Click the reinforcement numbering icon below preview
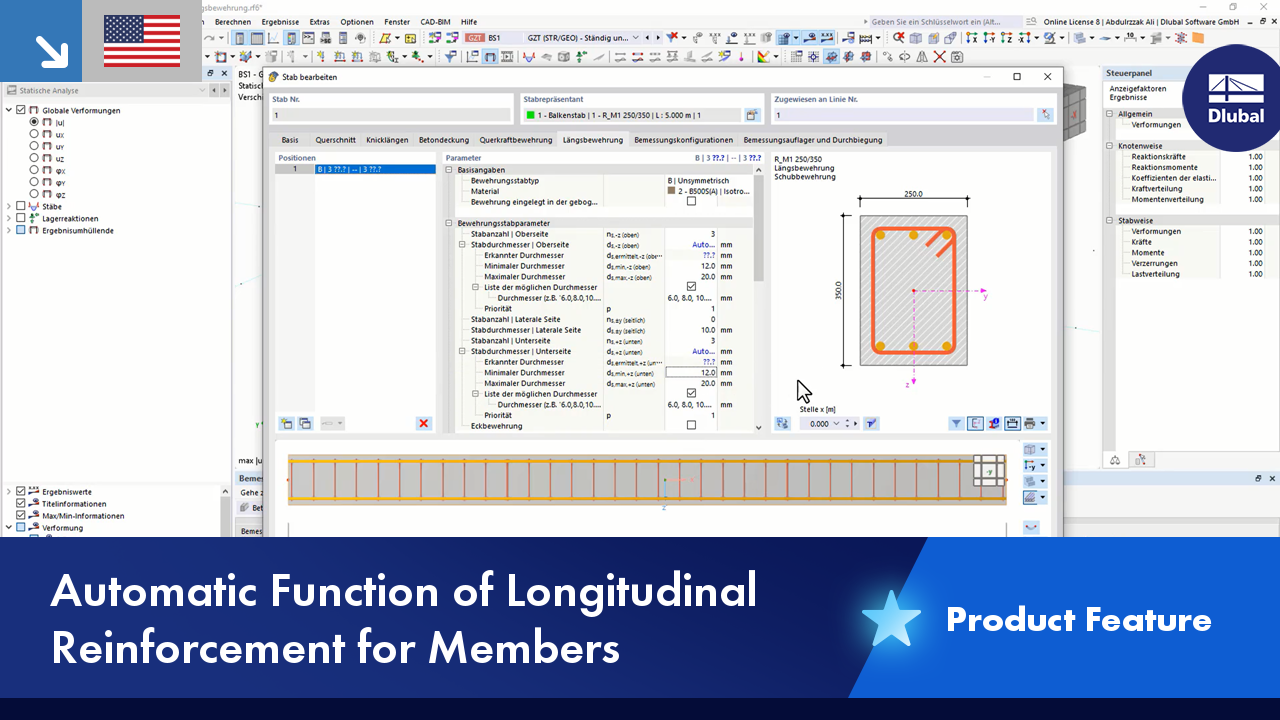The image size is (1280, 720). [x=994, y=424]
